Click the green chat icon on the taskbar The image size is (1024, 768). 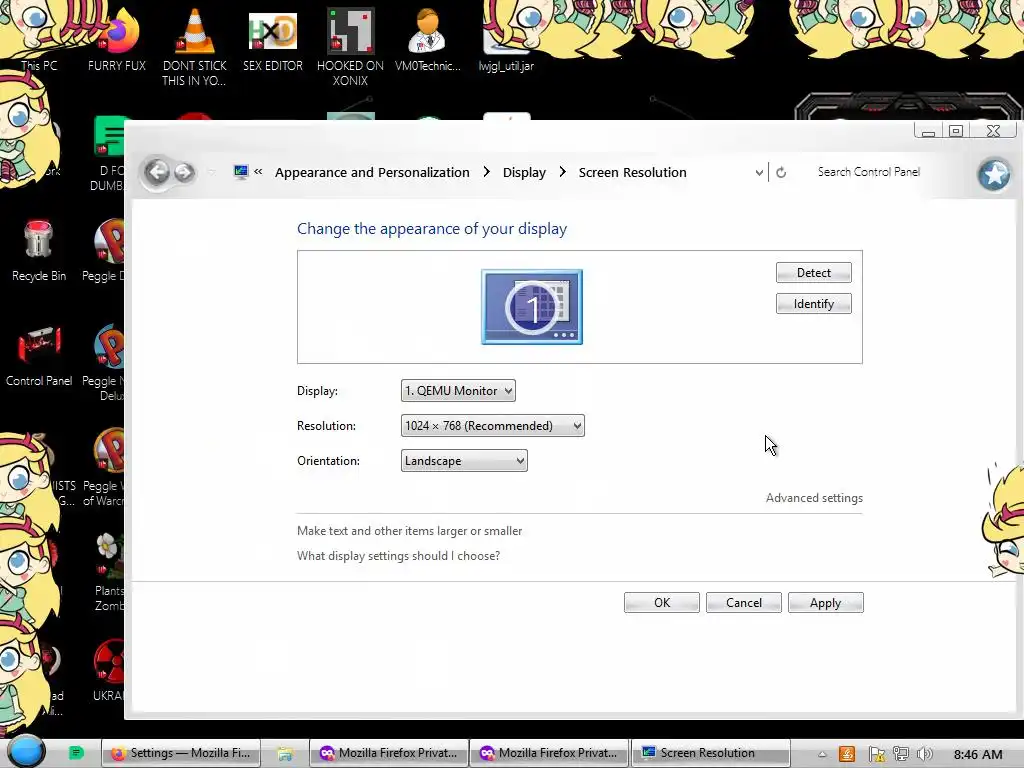tap(76, 753)
